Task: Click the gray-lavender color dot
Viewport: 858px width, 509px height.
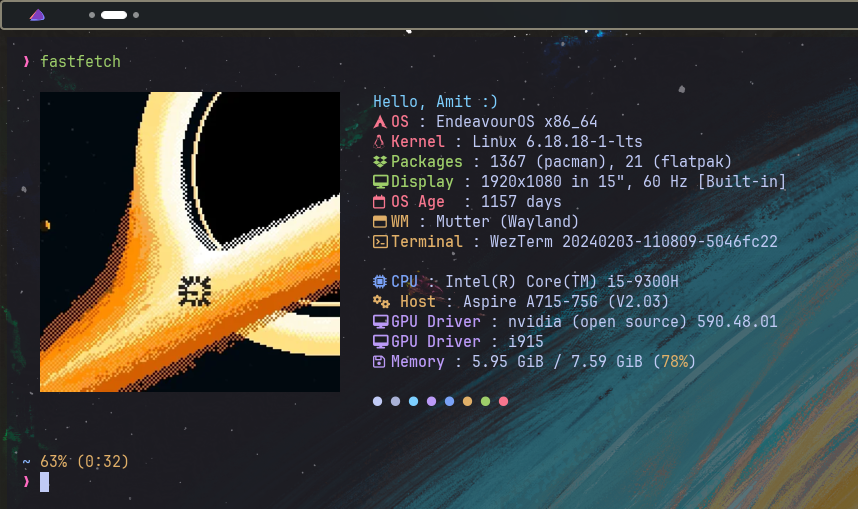Action: 396,401
